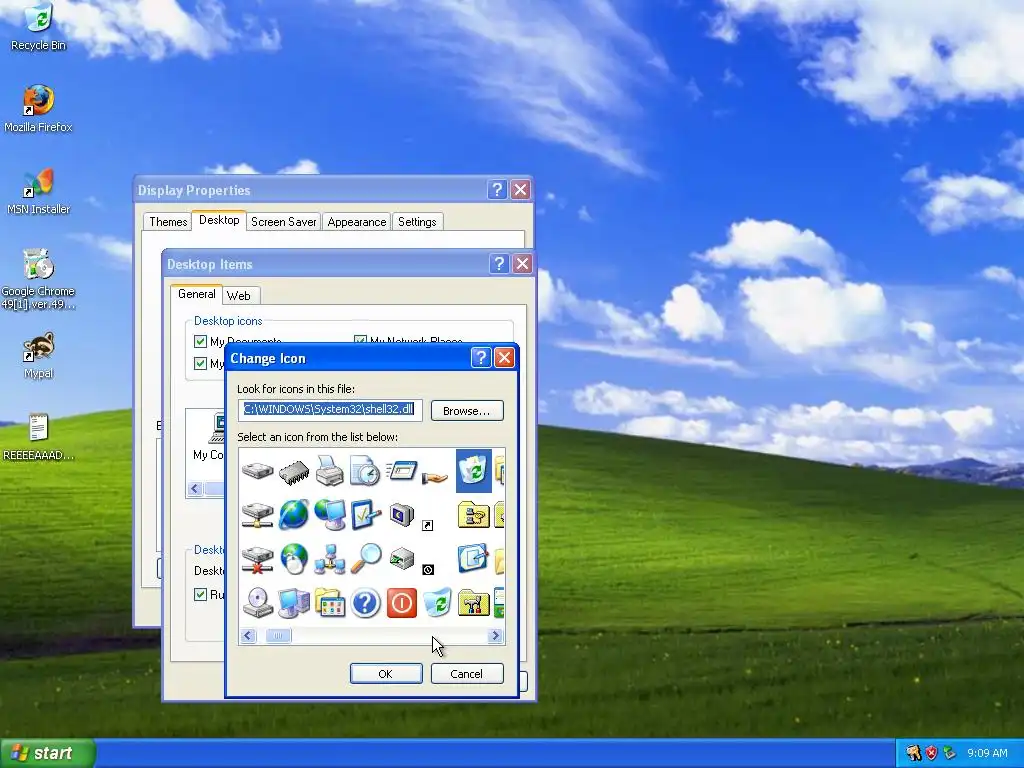Screen dimensions: 1024x768
Task: Select the Google Chrome installer desktop icon
Action: (x=39, y=279)
